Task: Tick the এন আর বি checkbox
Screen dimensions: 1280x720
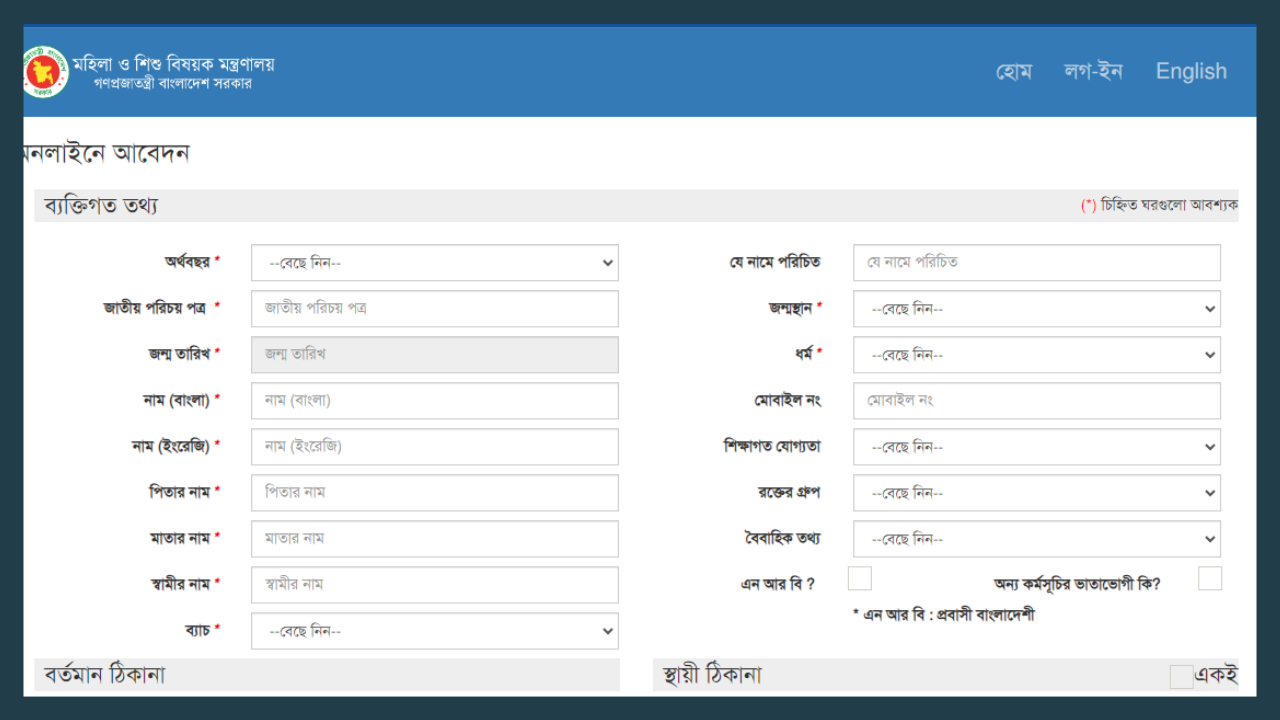Action: tap(859, 579)
